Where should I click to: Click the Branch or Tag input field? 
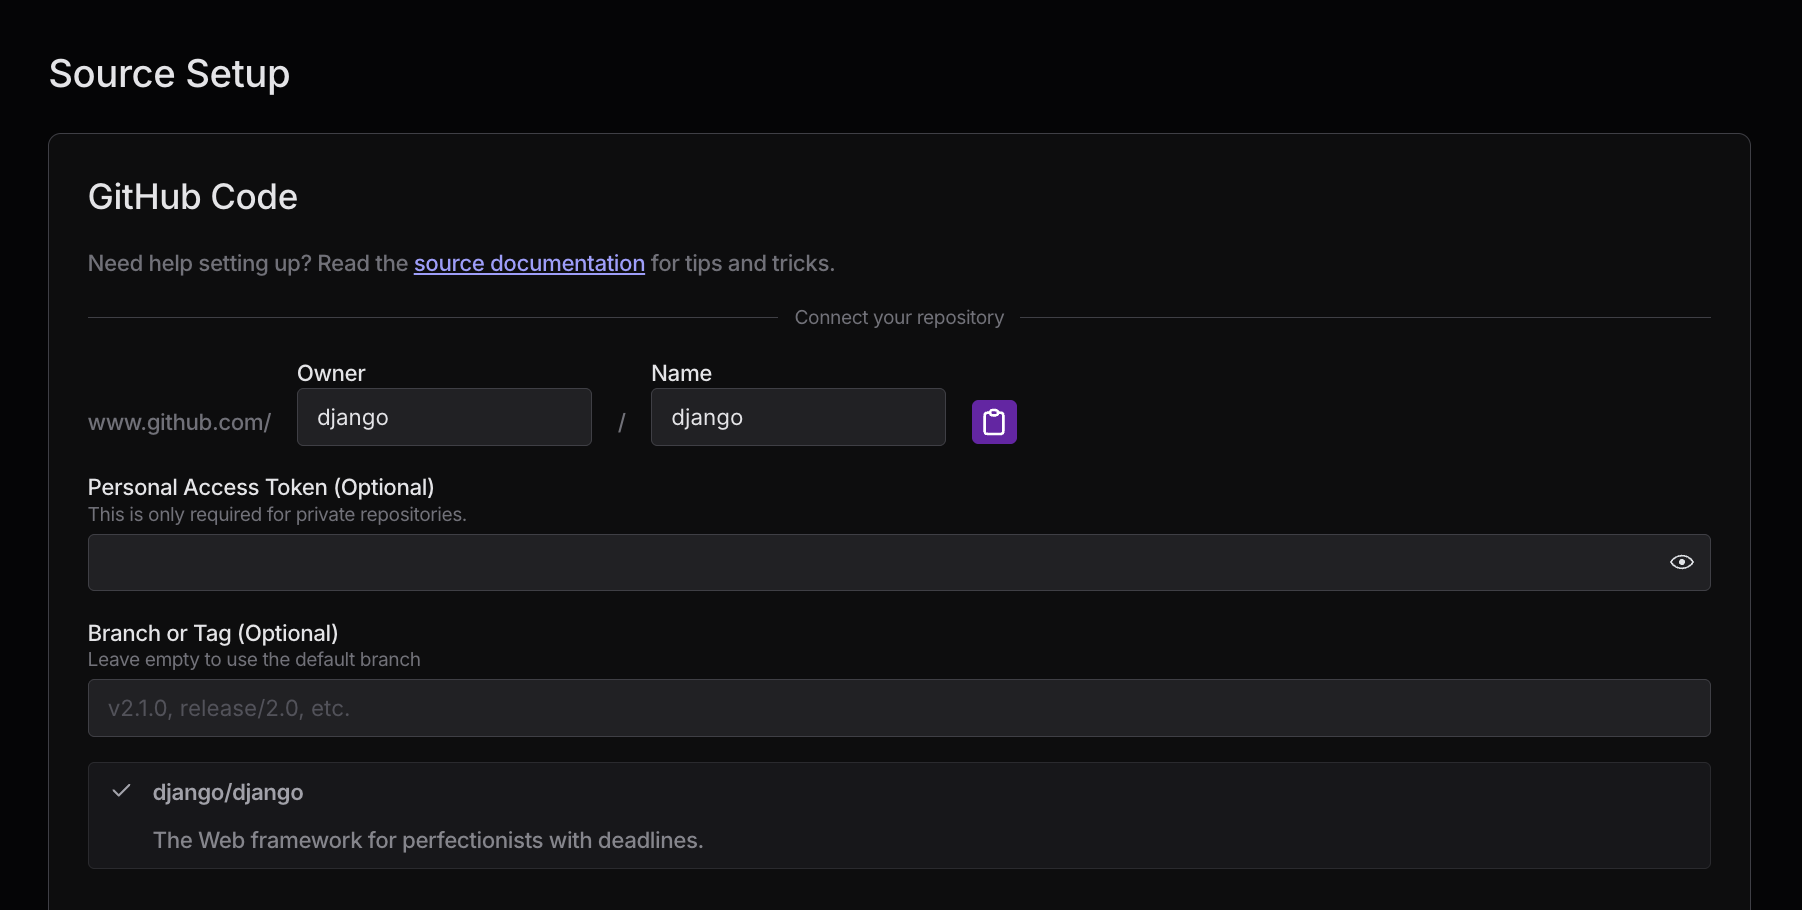(x=800, y=708)
